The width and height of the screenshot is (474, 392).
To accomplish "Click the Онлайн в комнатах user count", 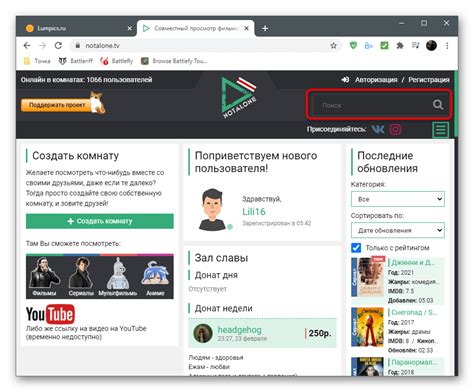I will pyautogui.click(x=86, y=80).
